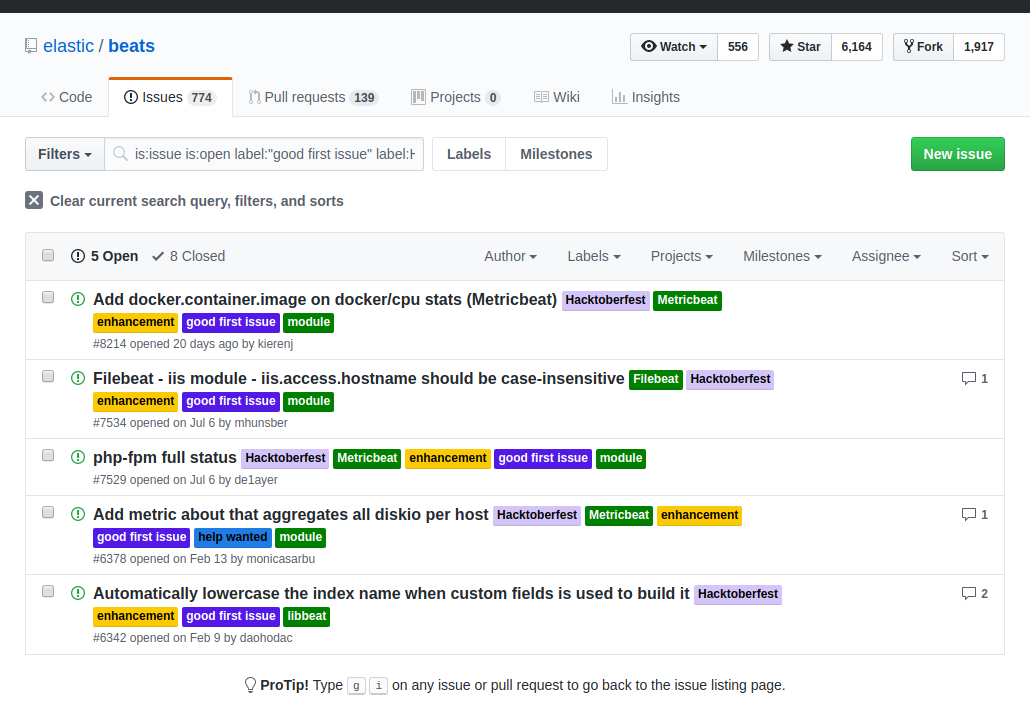Open issue 'Automatically lowercase the index name'
1030x721 pixels.
click(391, 593)
